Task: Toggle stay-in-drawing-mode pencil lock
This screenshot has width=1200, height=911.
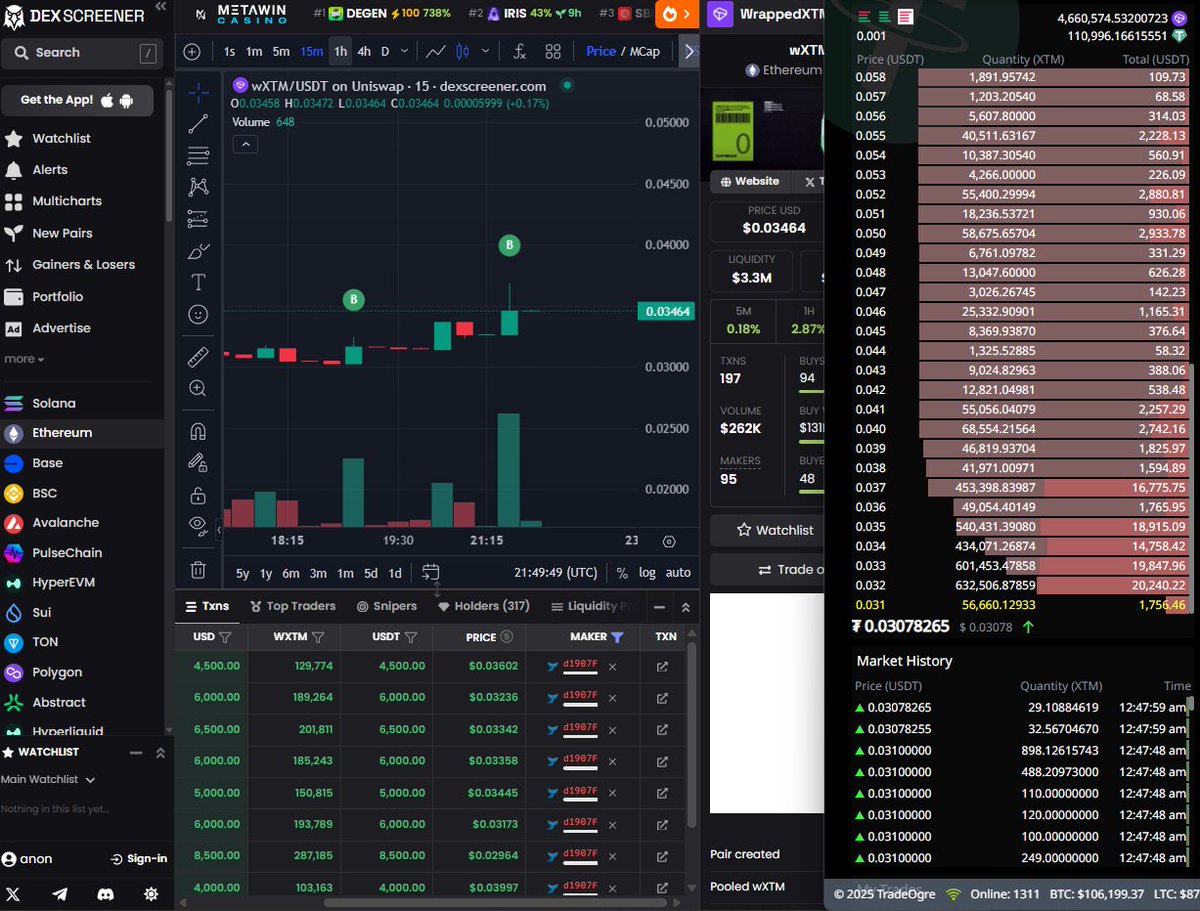Action: (x=198, y=462)
